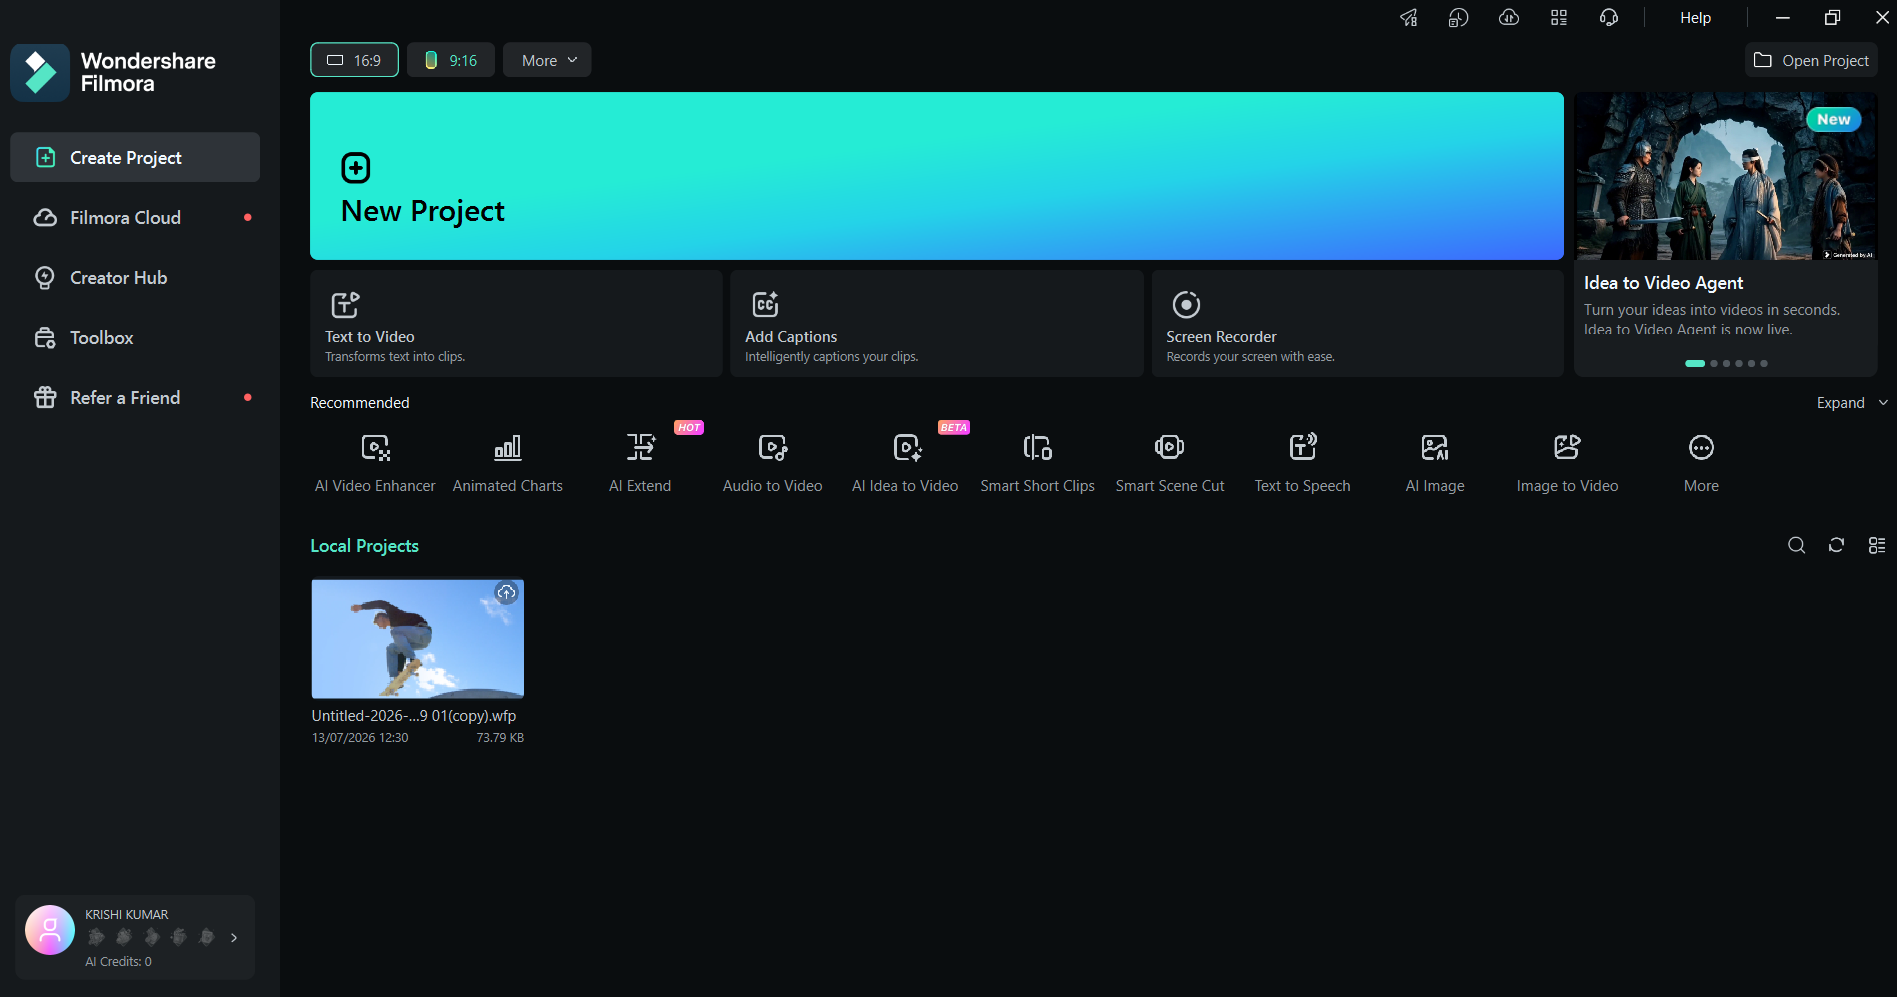Open Smart Scene Cut tool
The image size is (1897, 997).
tap(1170, 462)
